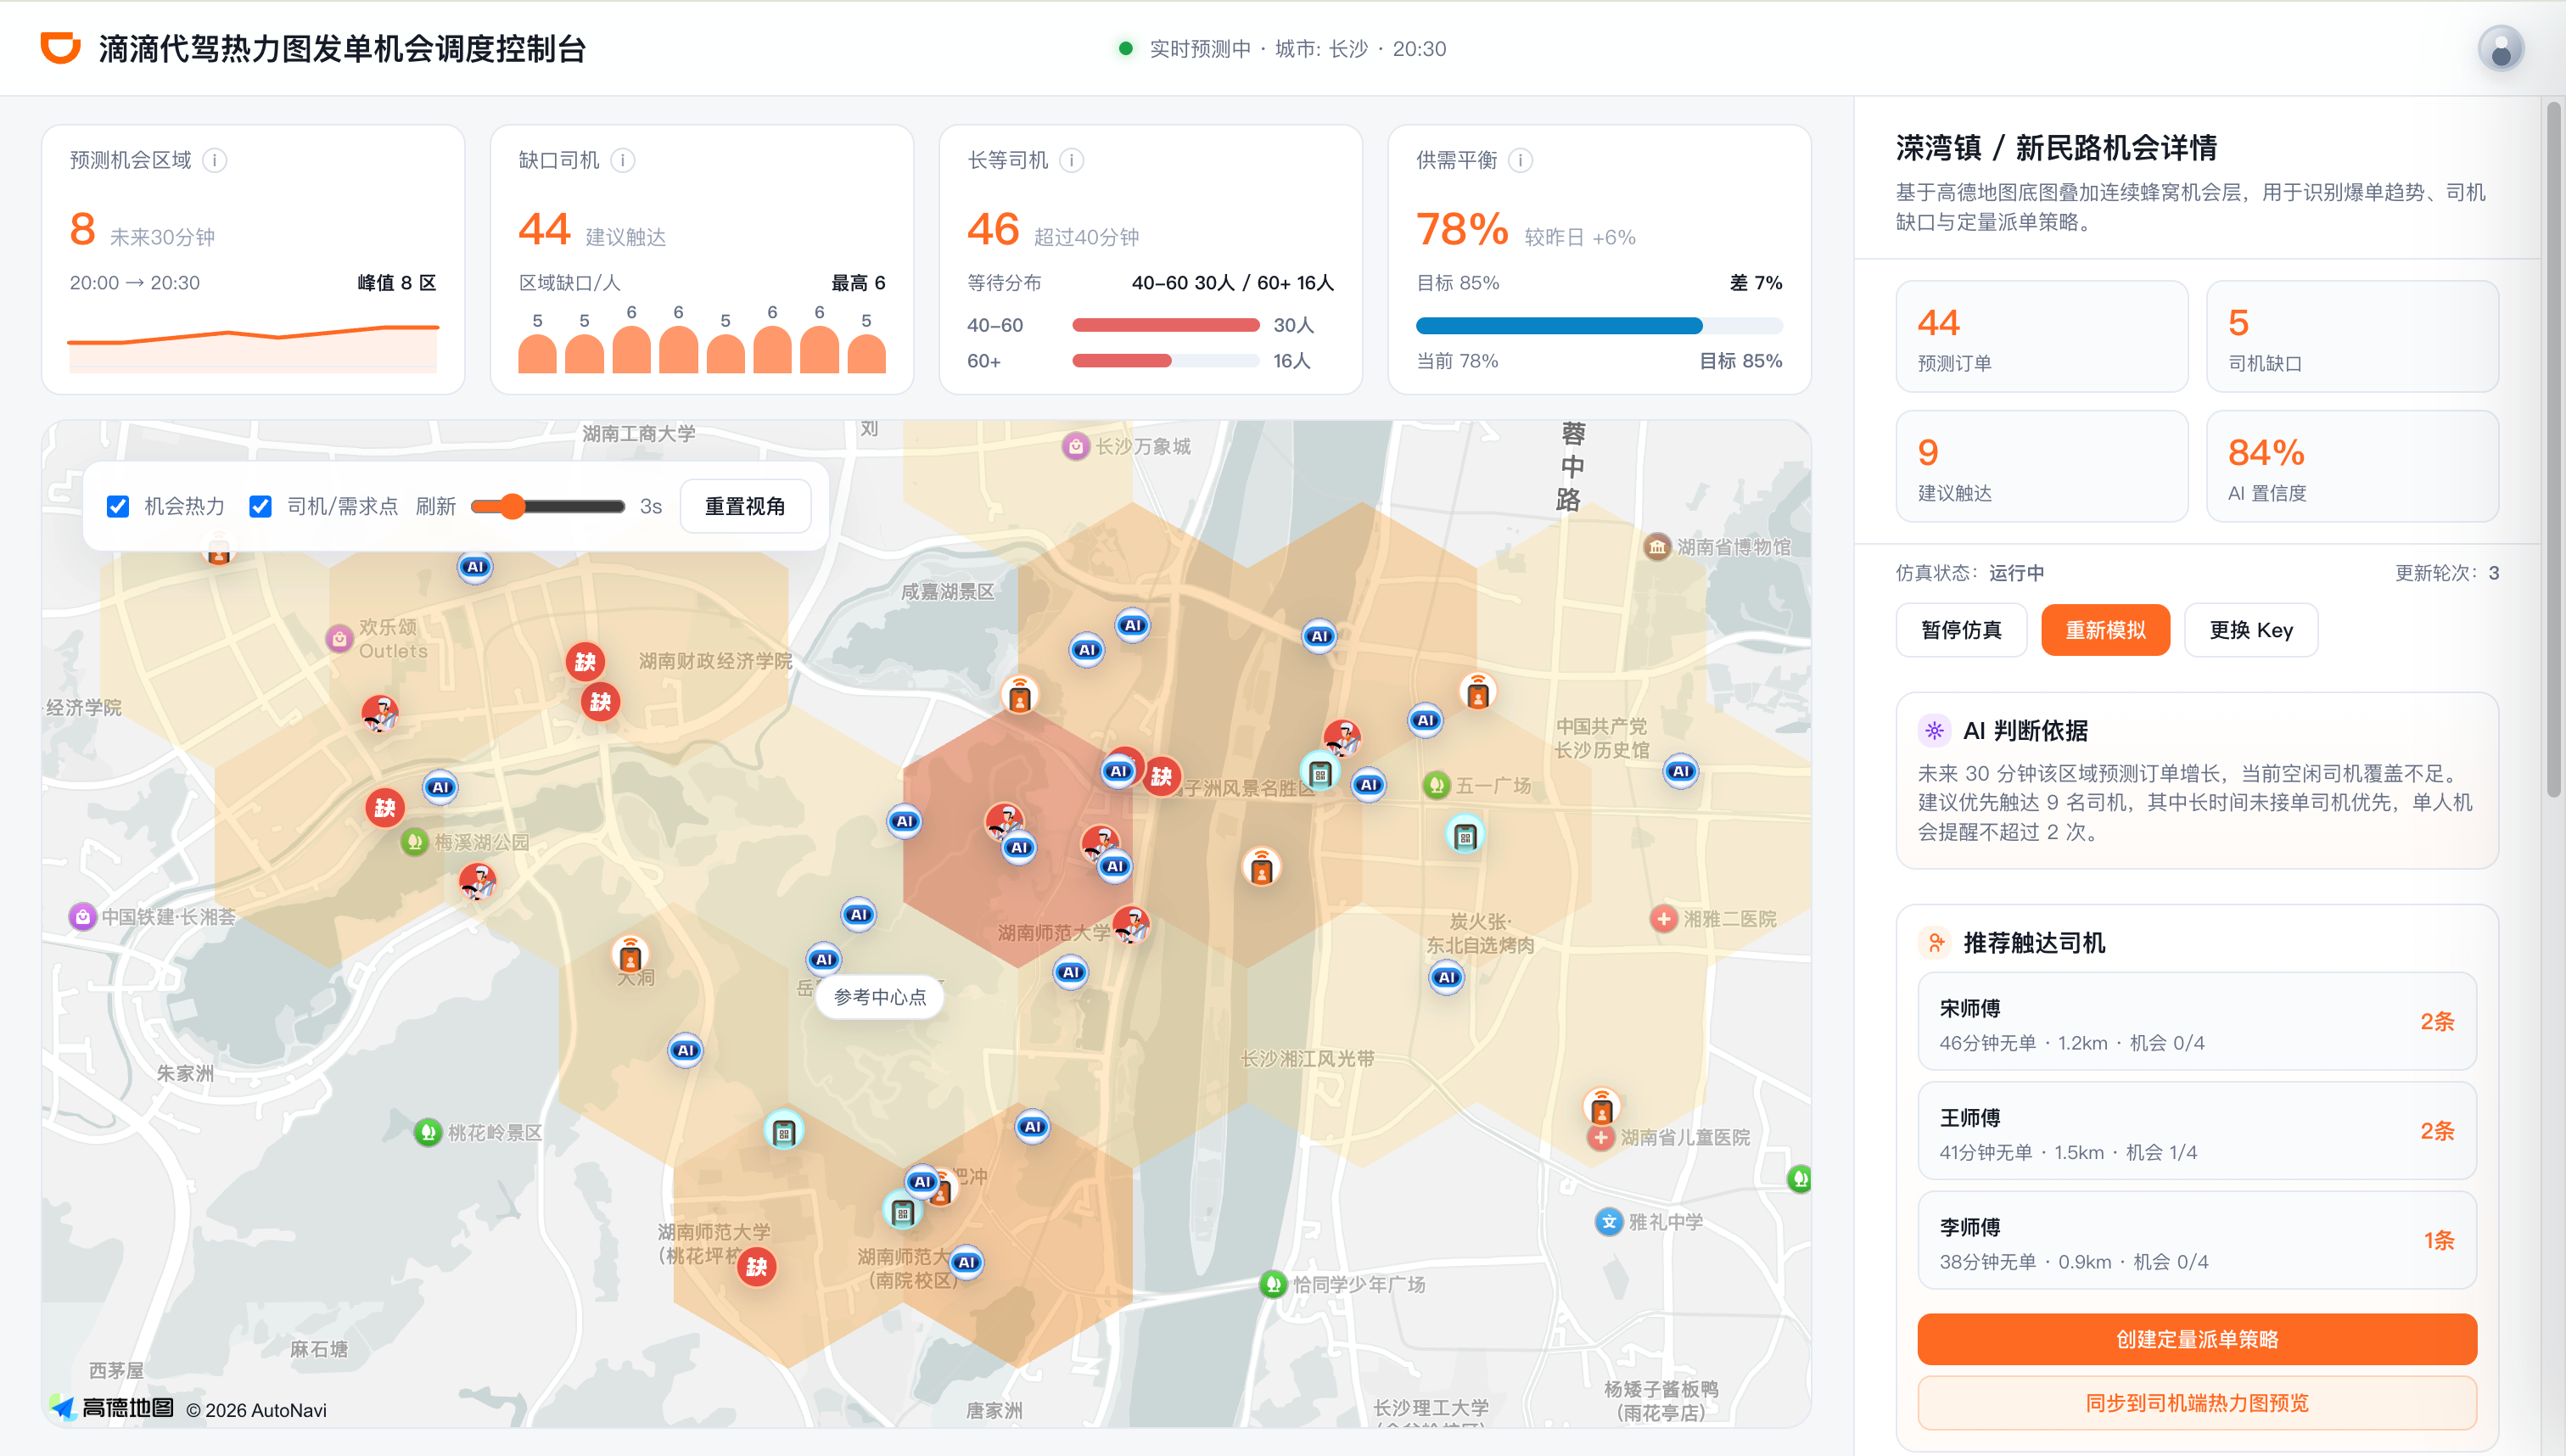Screen dimensions: 2566x1456
Task: Click 高德地图 logo on the map
Action: tap(112, 1408)
